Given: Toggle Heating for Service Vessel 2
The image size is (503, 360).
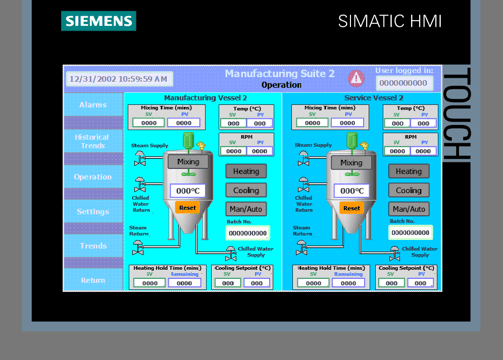Looking at the screenshot, I should point(409,171).
